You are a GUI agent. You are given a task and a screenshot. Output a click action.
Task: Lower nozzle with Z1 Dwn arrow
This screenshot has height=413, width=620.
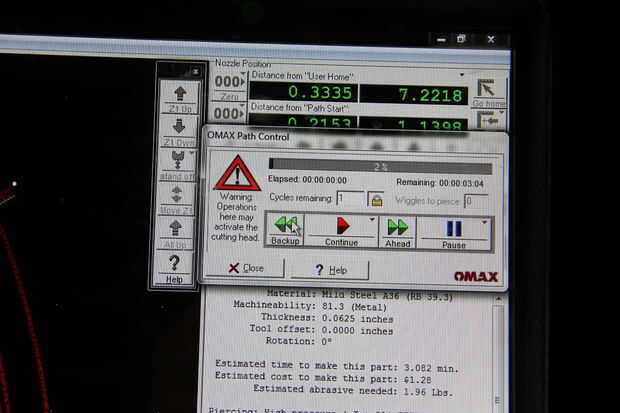(x=180, y=131)
